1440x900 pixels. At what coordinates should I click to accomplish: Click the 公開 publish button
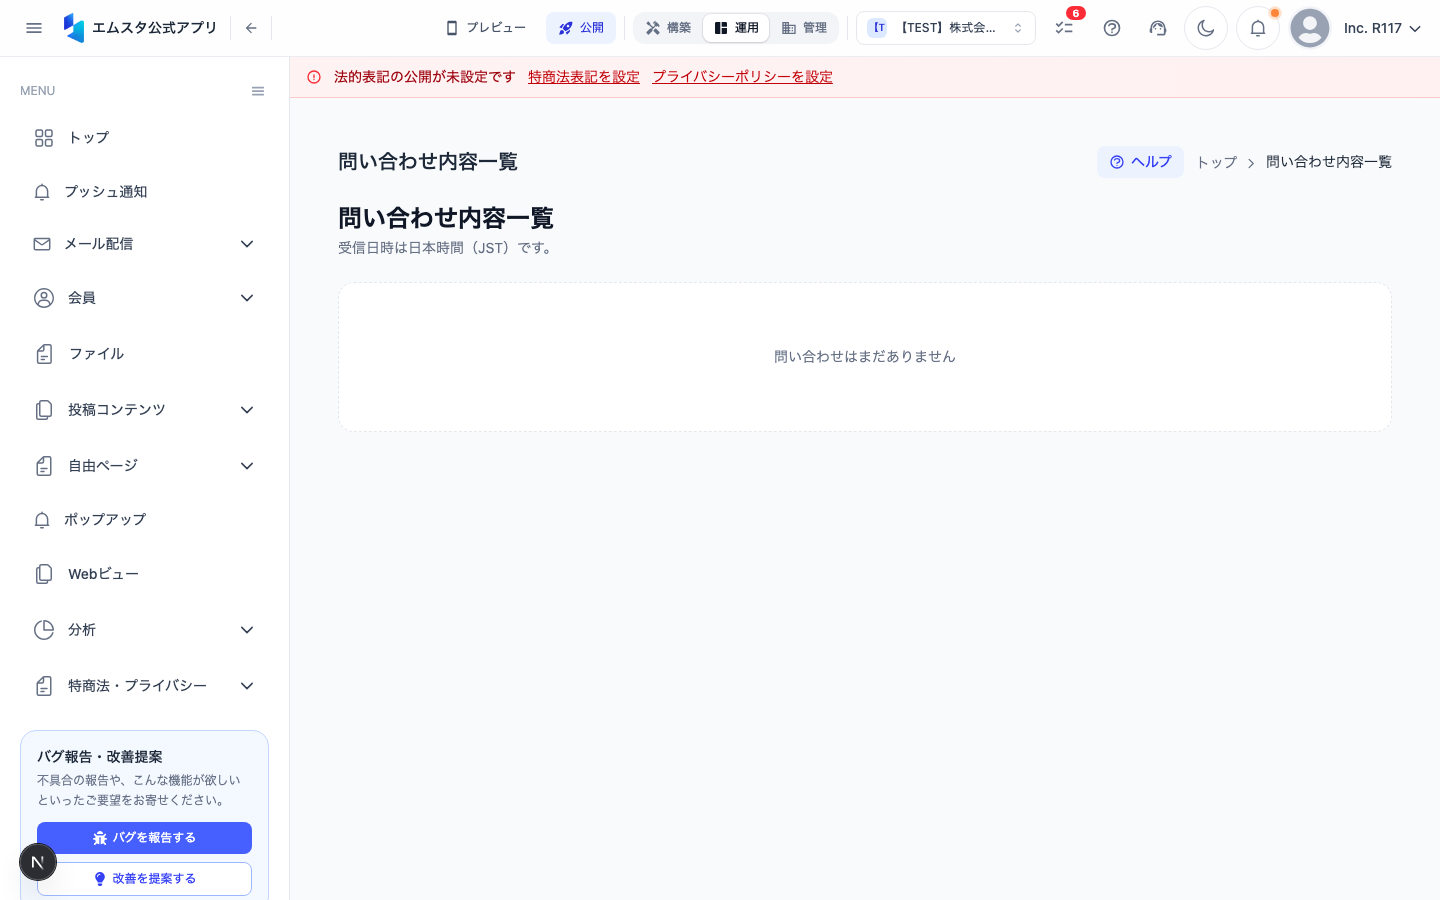click(x=581, y=28)
